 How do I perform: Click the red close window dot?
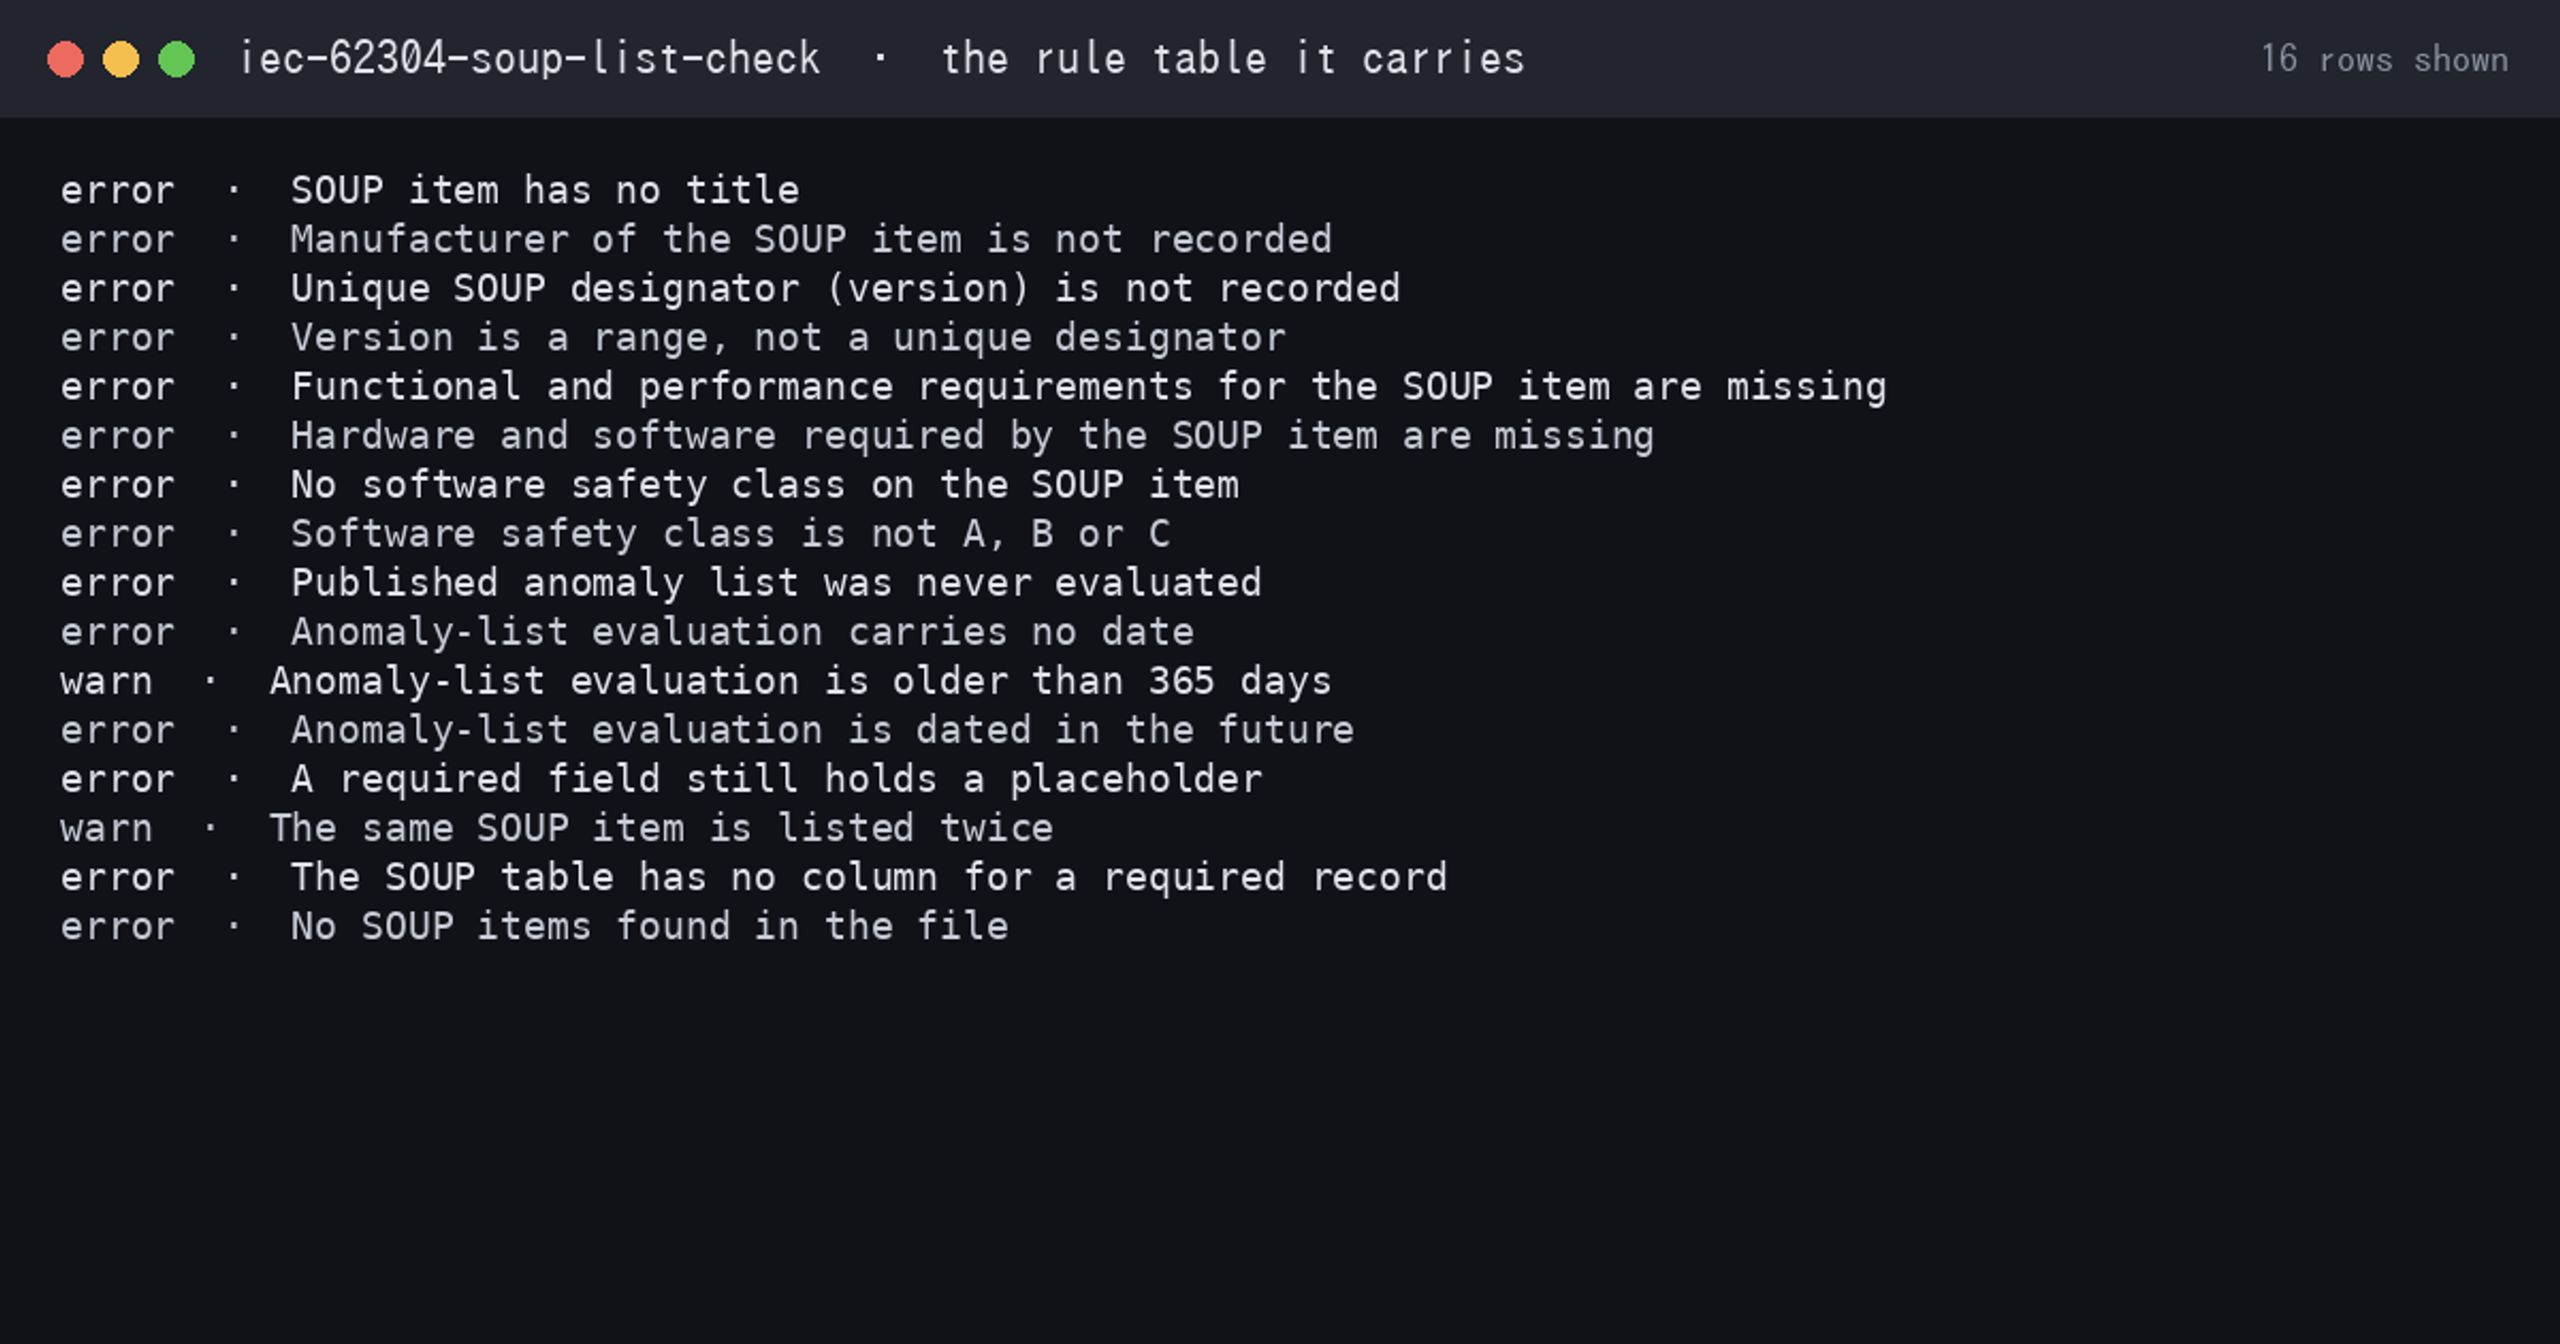click(66, 59)
